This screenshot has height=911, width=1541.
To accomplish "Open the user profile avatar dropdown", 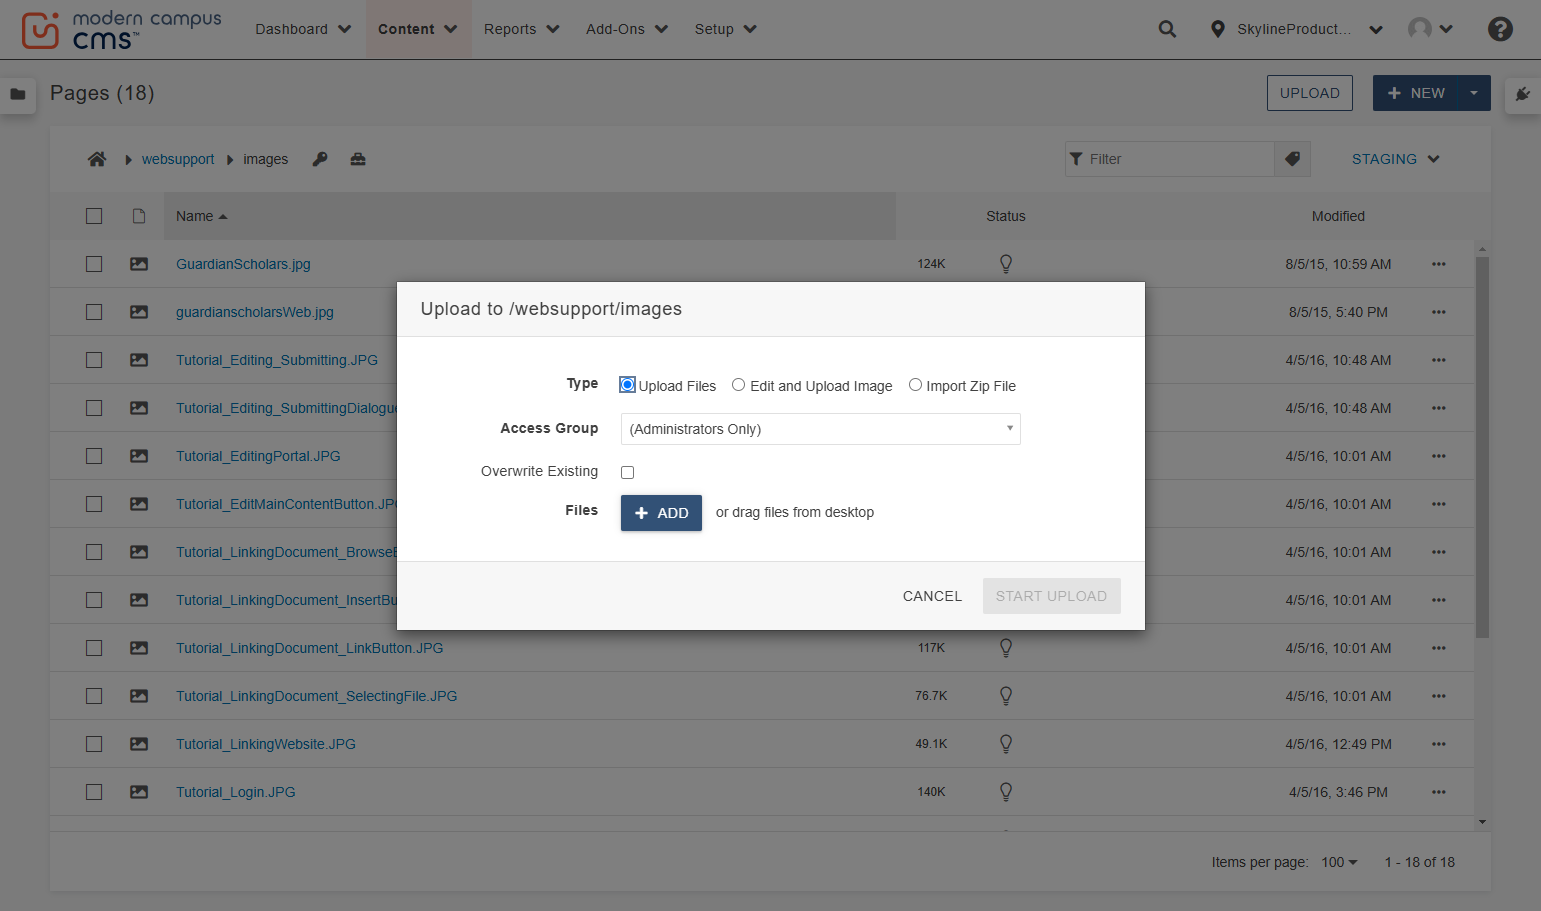I will (x=1430, y=29).
